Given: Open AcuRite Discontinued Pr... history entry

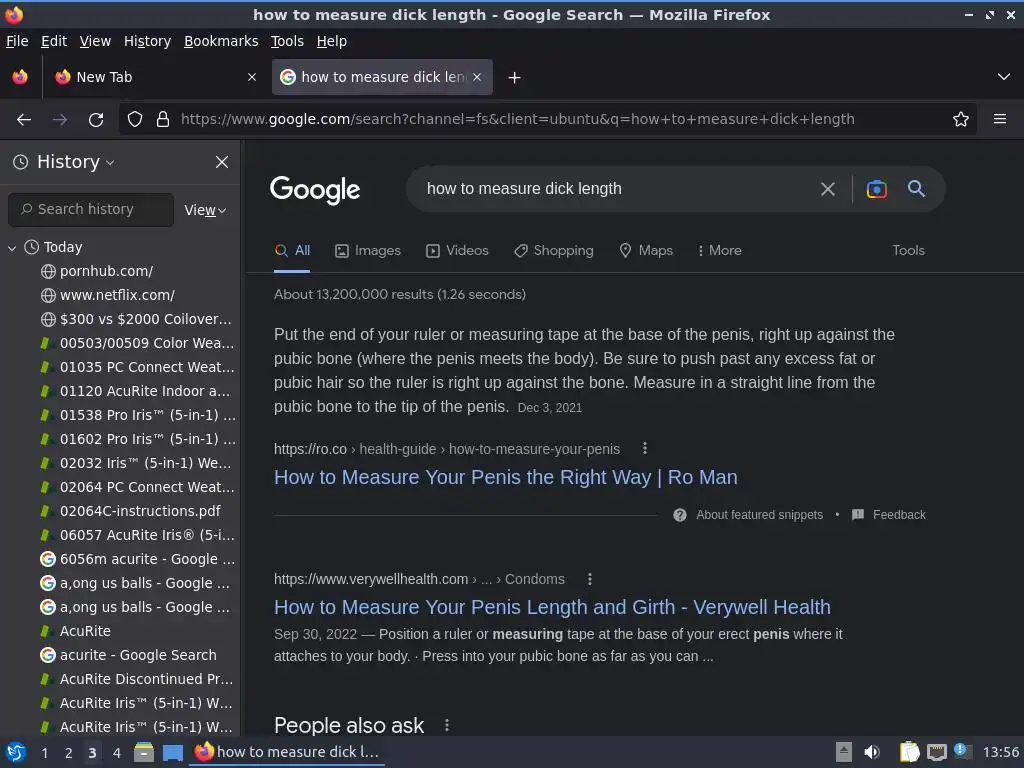Looking at the screenshot, I should (x=137, y=680).
